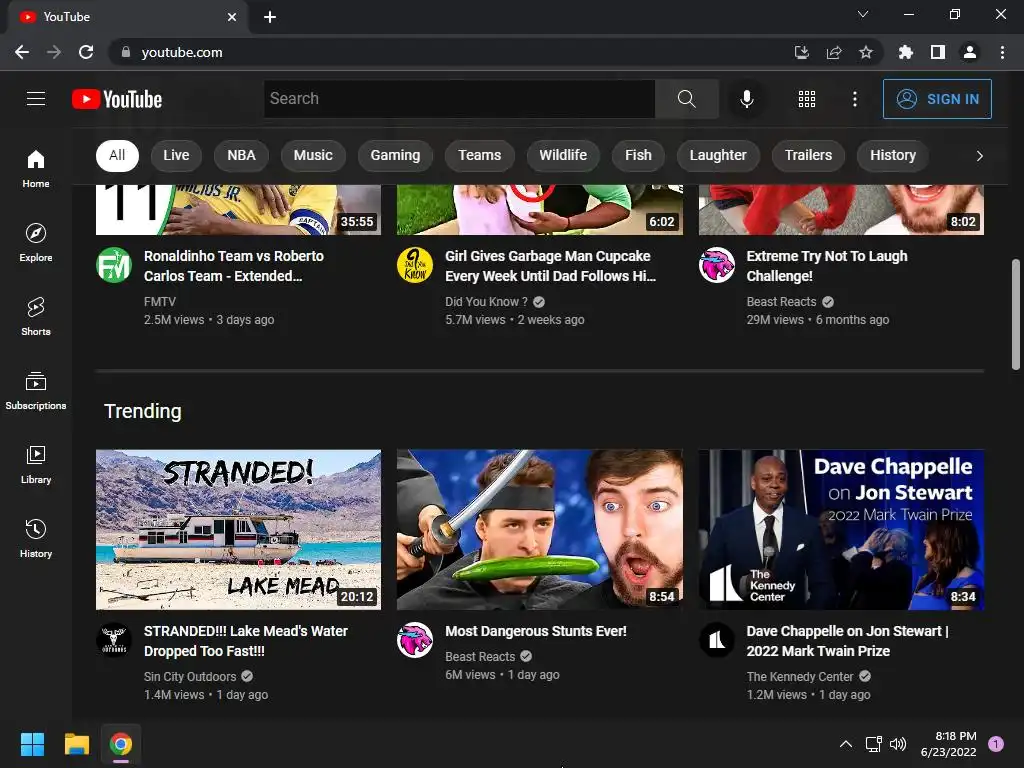Open Extreme Try Not To Laugh Challenge title
Image resolution: width=1024 pixels, height=768 pixels.
point(827,266)
